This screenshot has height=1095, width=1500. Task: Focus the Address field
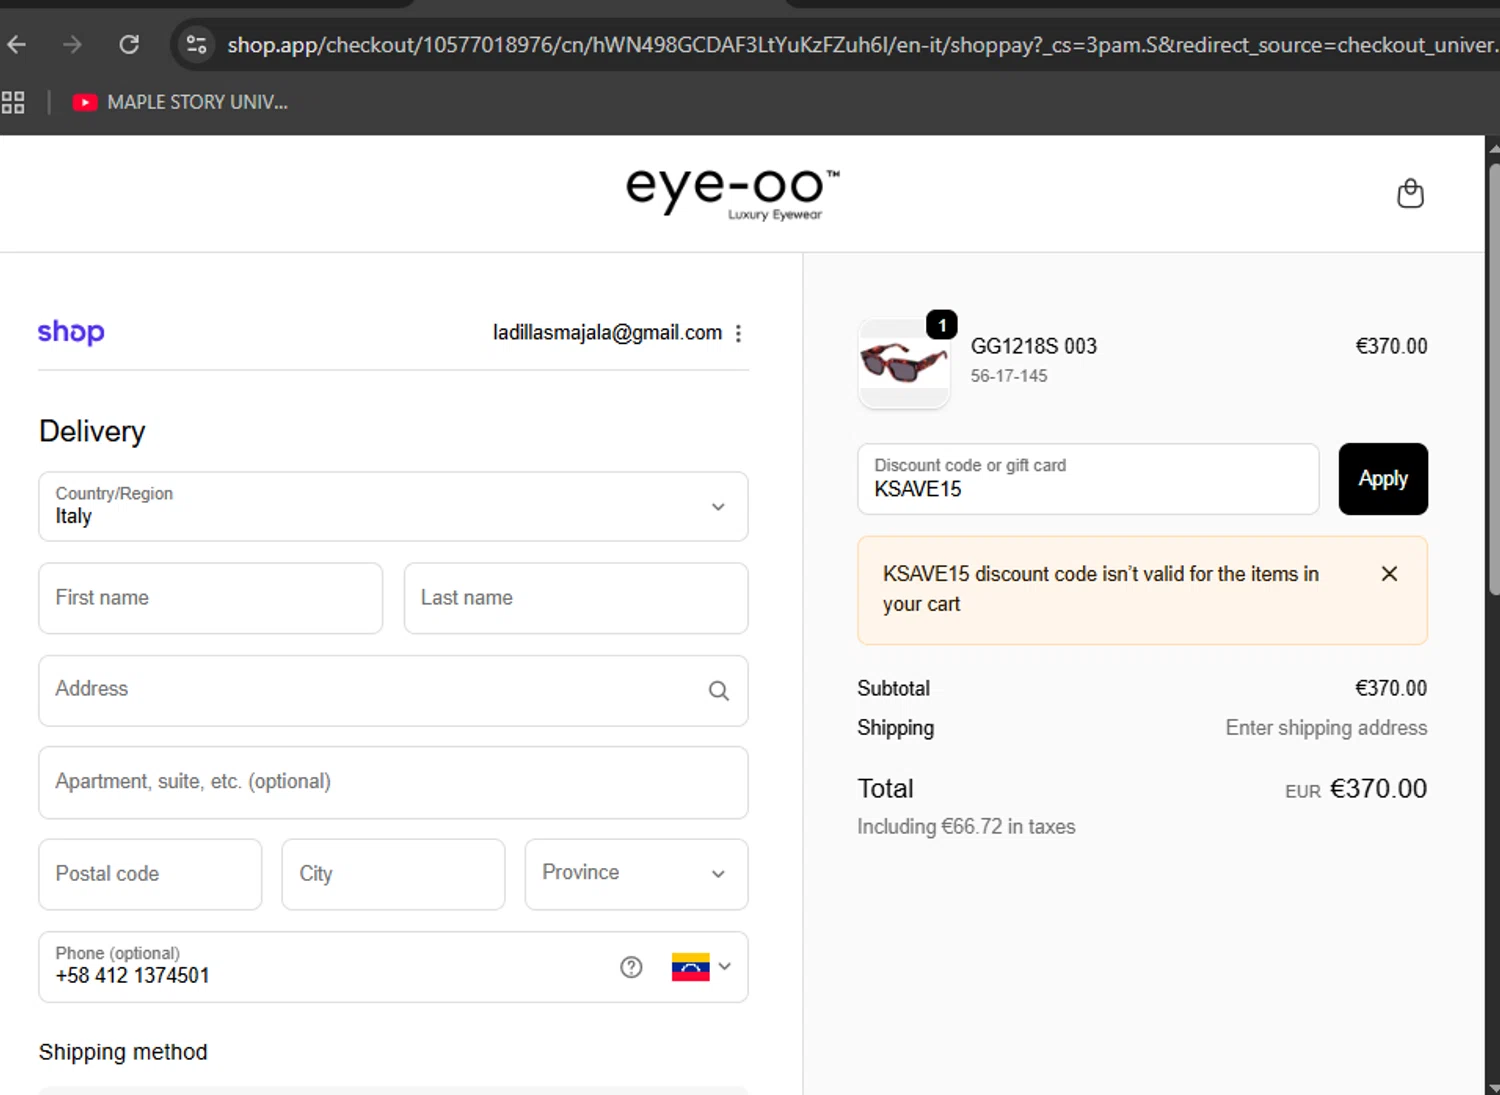pos(393,690)
